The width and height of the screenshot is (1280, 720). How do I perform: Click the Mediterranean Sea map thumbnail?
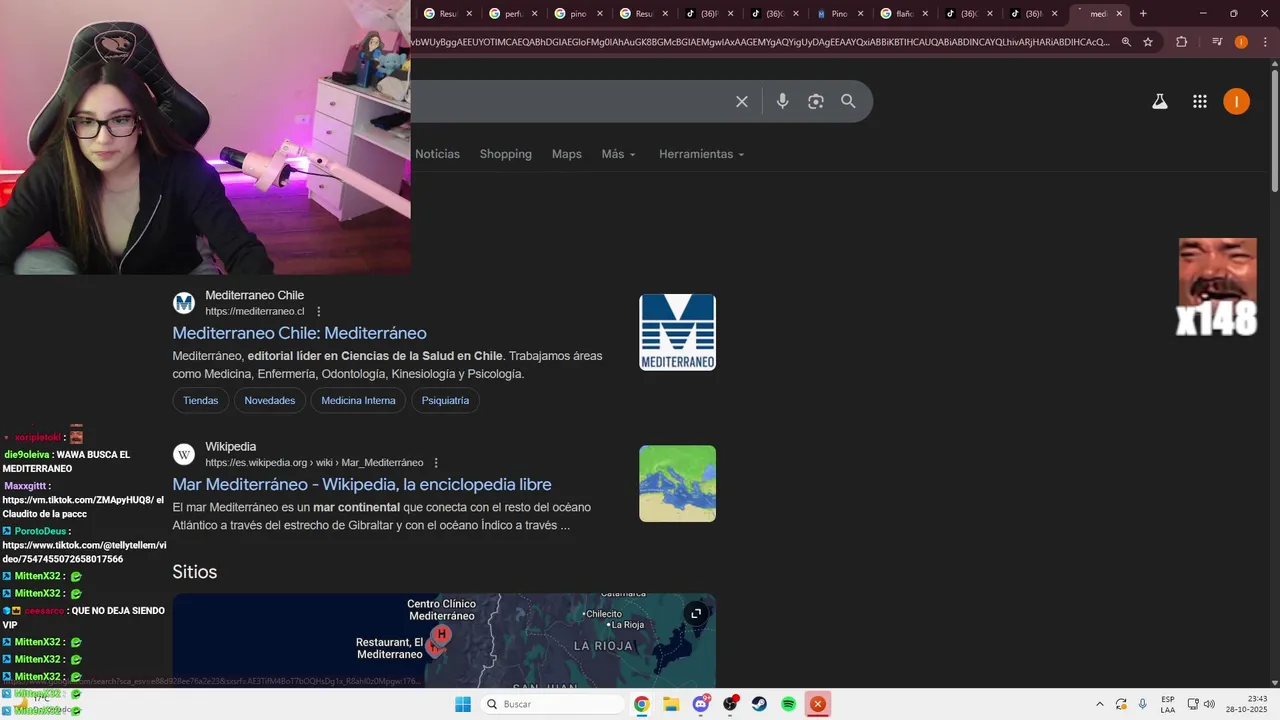point(677,483)
